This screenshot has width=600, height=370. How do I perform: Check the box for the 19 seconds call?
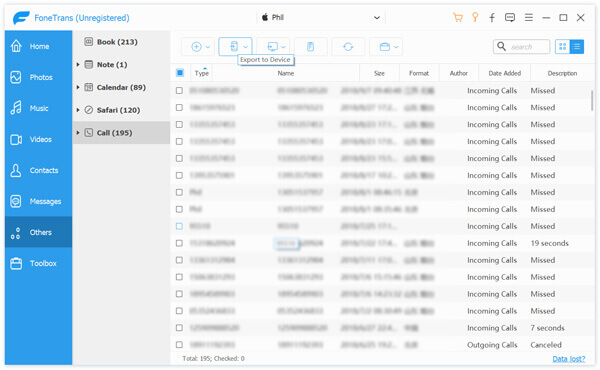tap(179, 243)
